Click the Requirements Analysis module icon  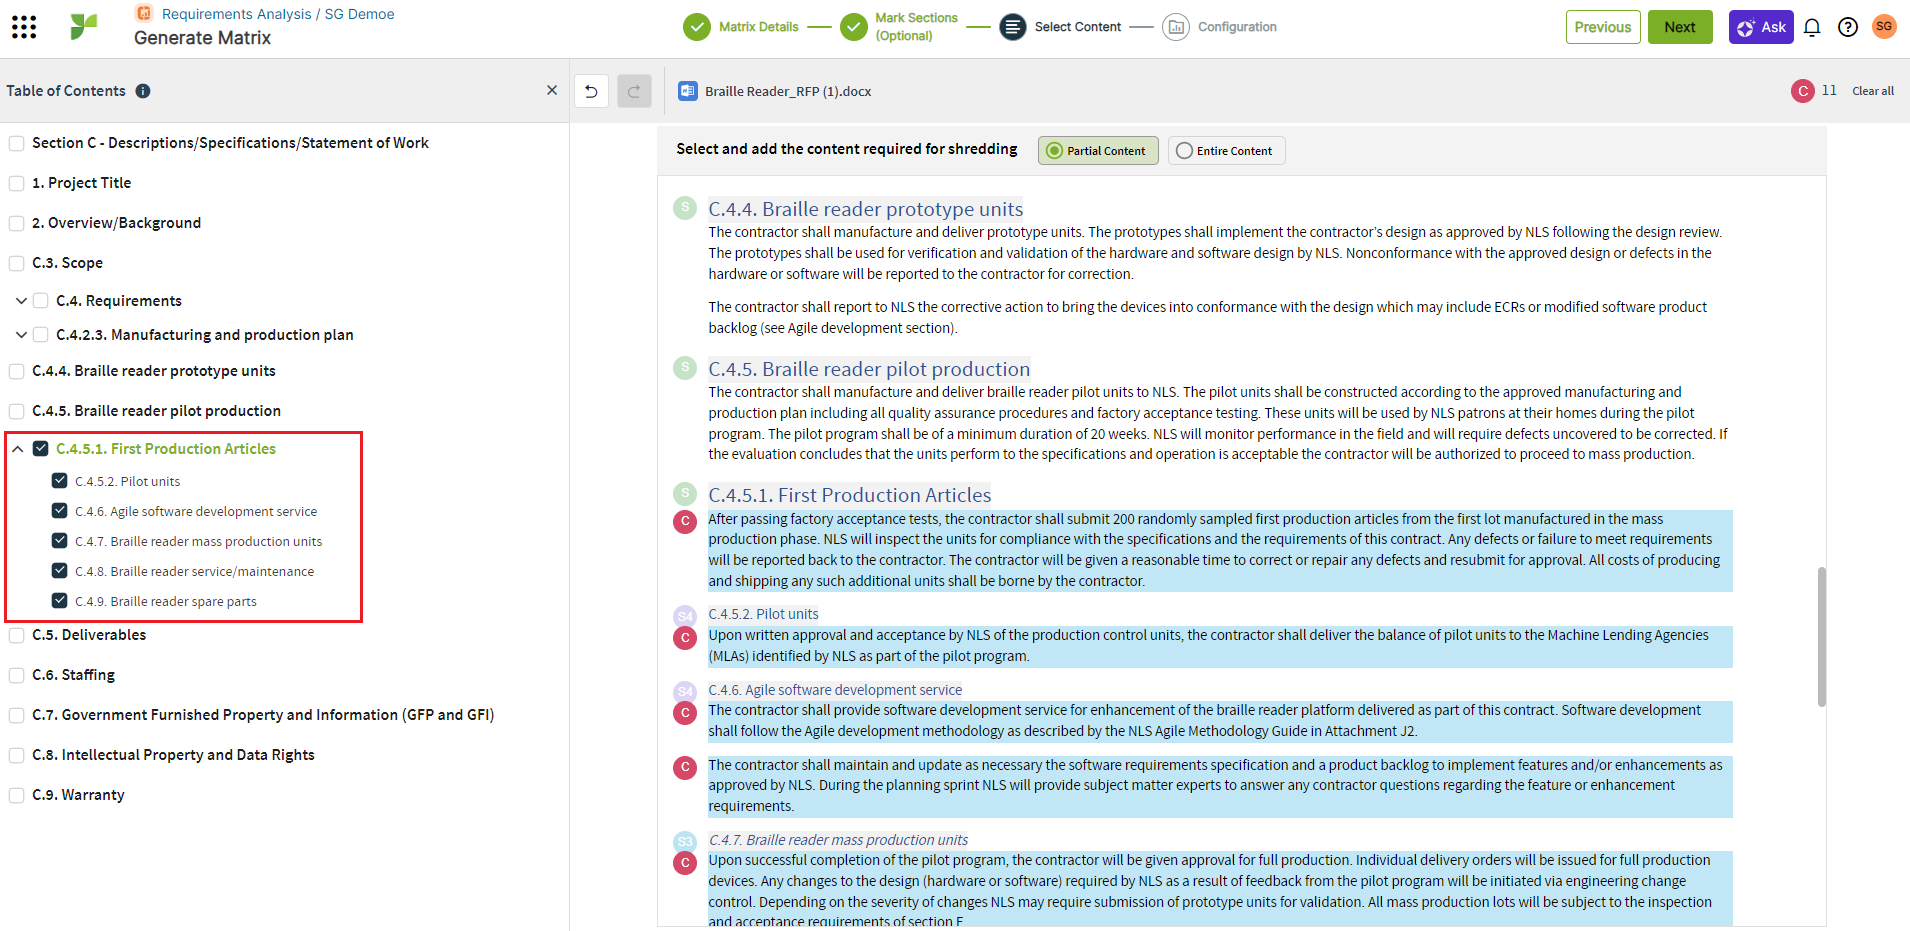(144, 13)
